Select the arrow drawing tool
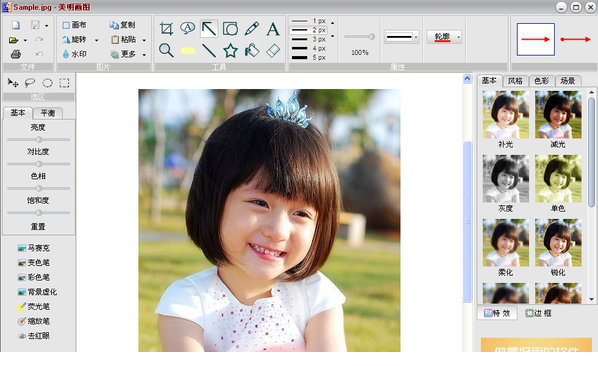This screenshot has height=366, width=598. point(209,29)
